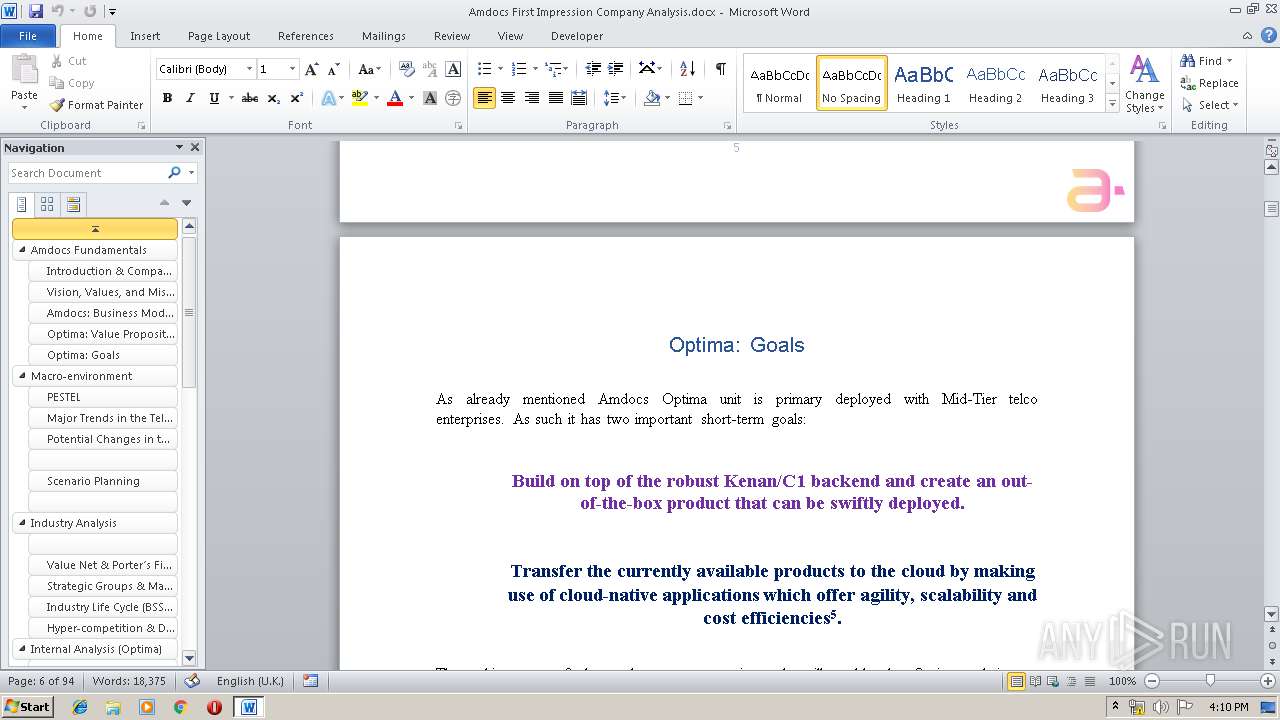Toggle Bold formatting
The width and height of the screenshot is (1280, 720).
[167, 98]
